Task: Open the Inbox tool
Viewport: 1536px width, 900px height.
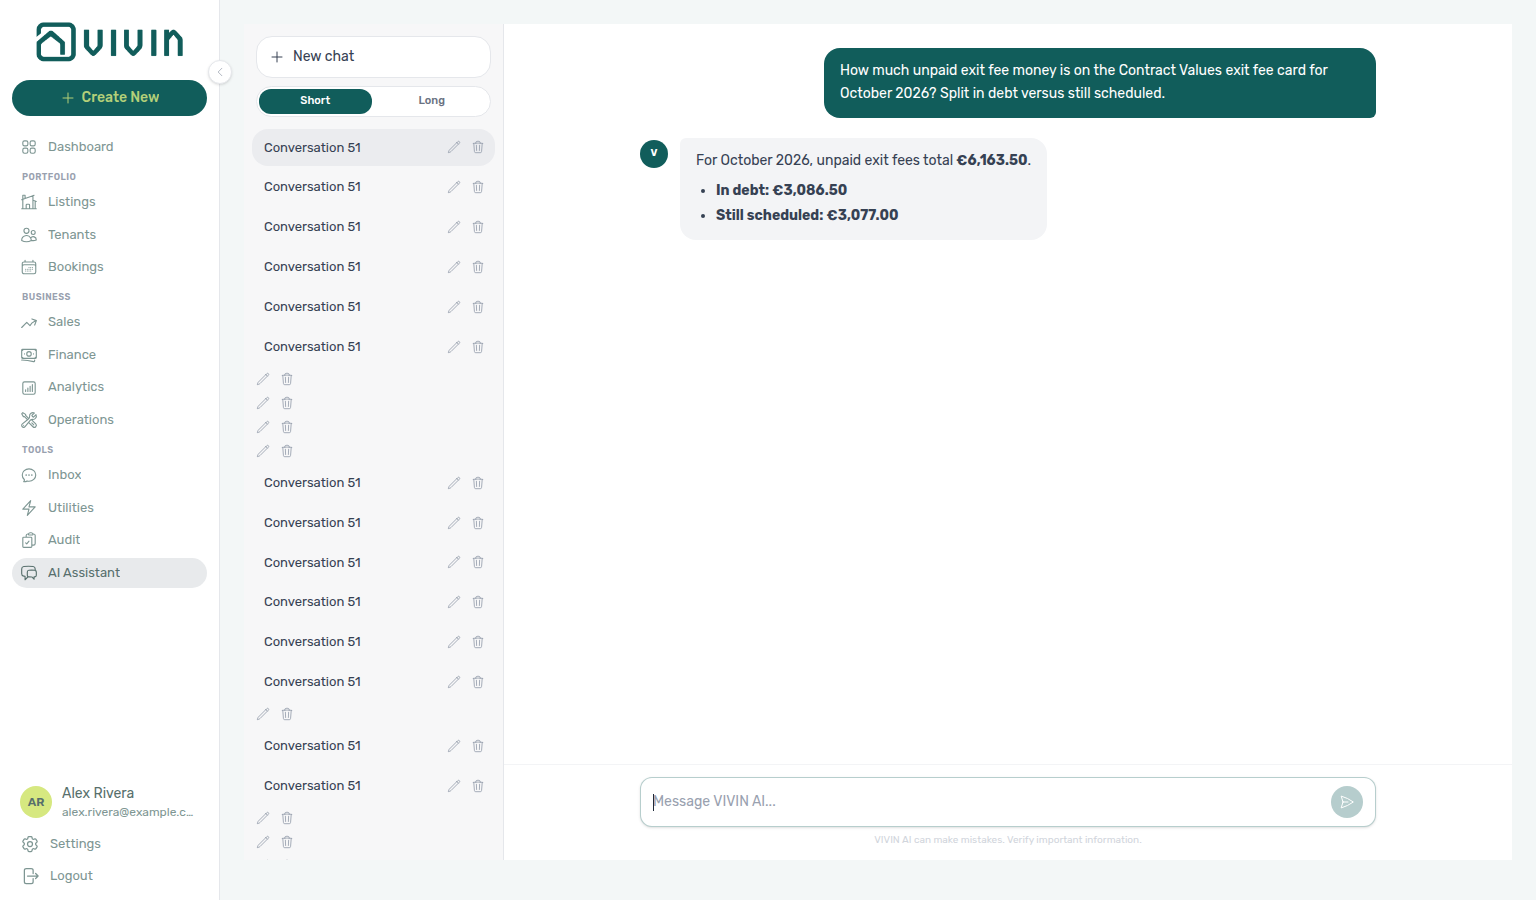Action: (x=109, y=475)
